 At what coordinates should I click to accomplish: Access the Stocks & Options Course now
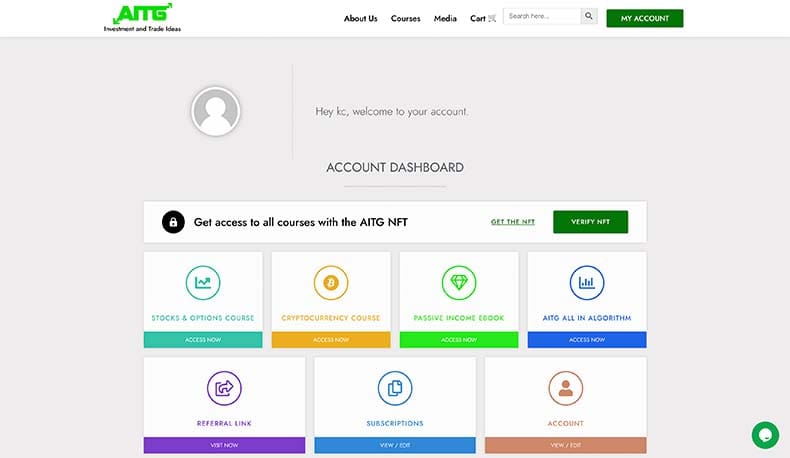point(203,340)
